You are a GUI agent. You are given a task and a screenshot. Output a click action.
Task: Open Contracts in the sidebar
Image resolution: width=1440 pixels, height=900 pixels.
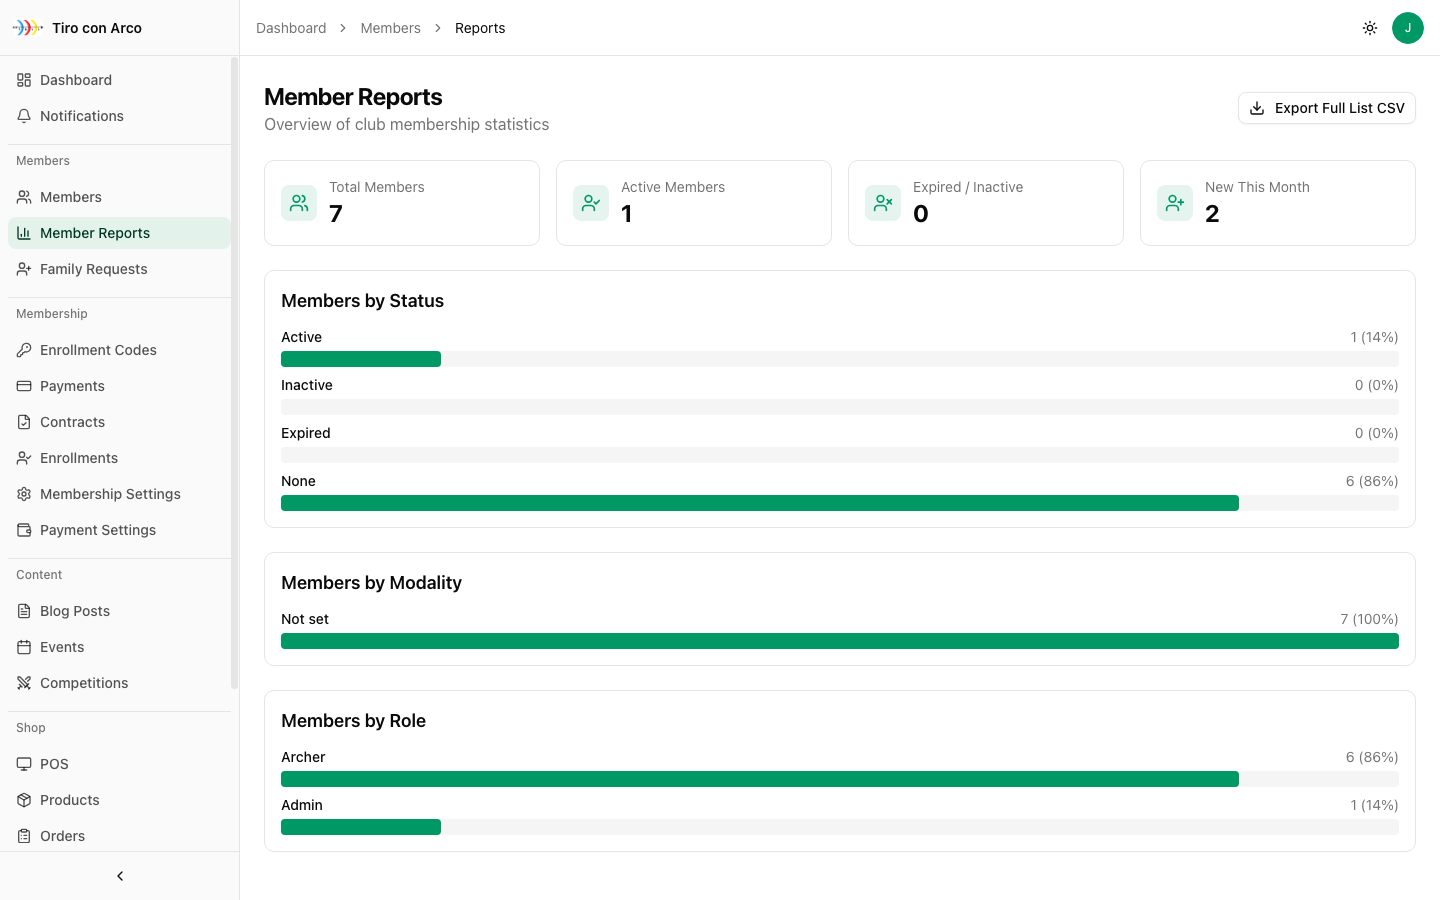click(73, 422)
